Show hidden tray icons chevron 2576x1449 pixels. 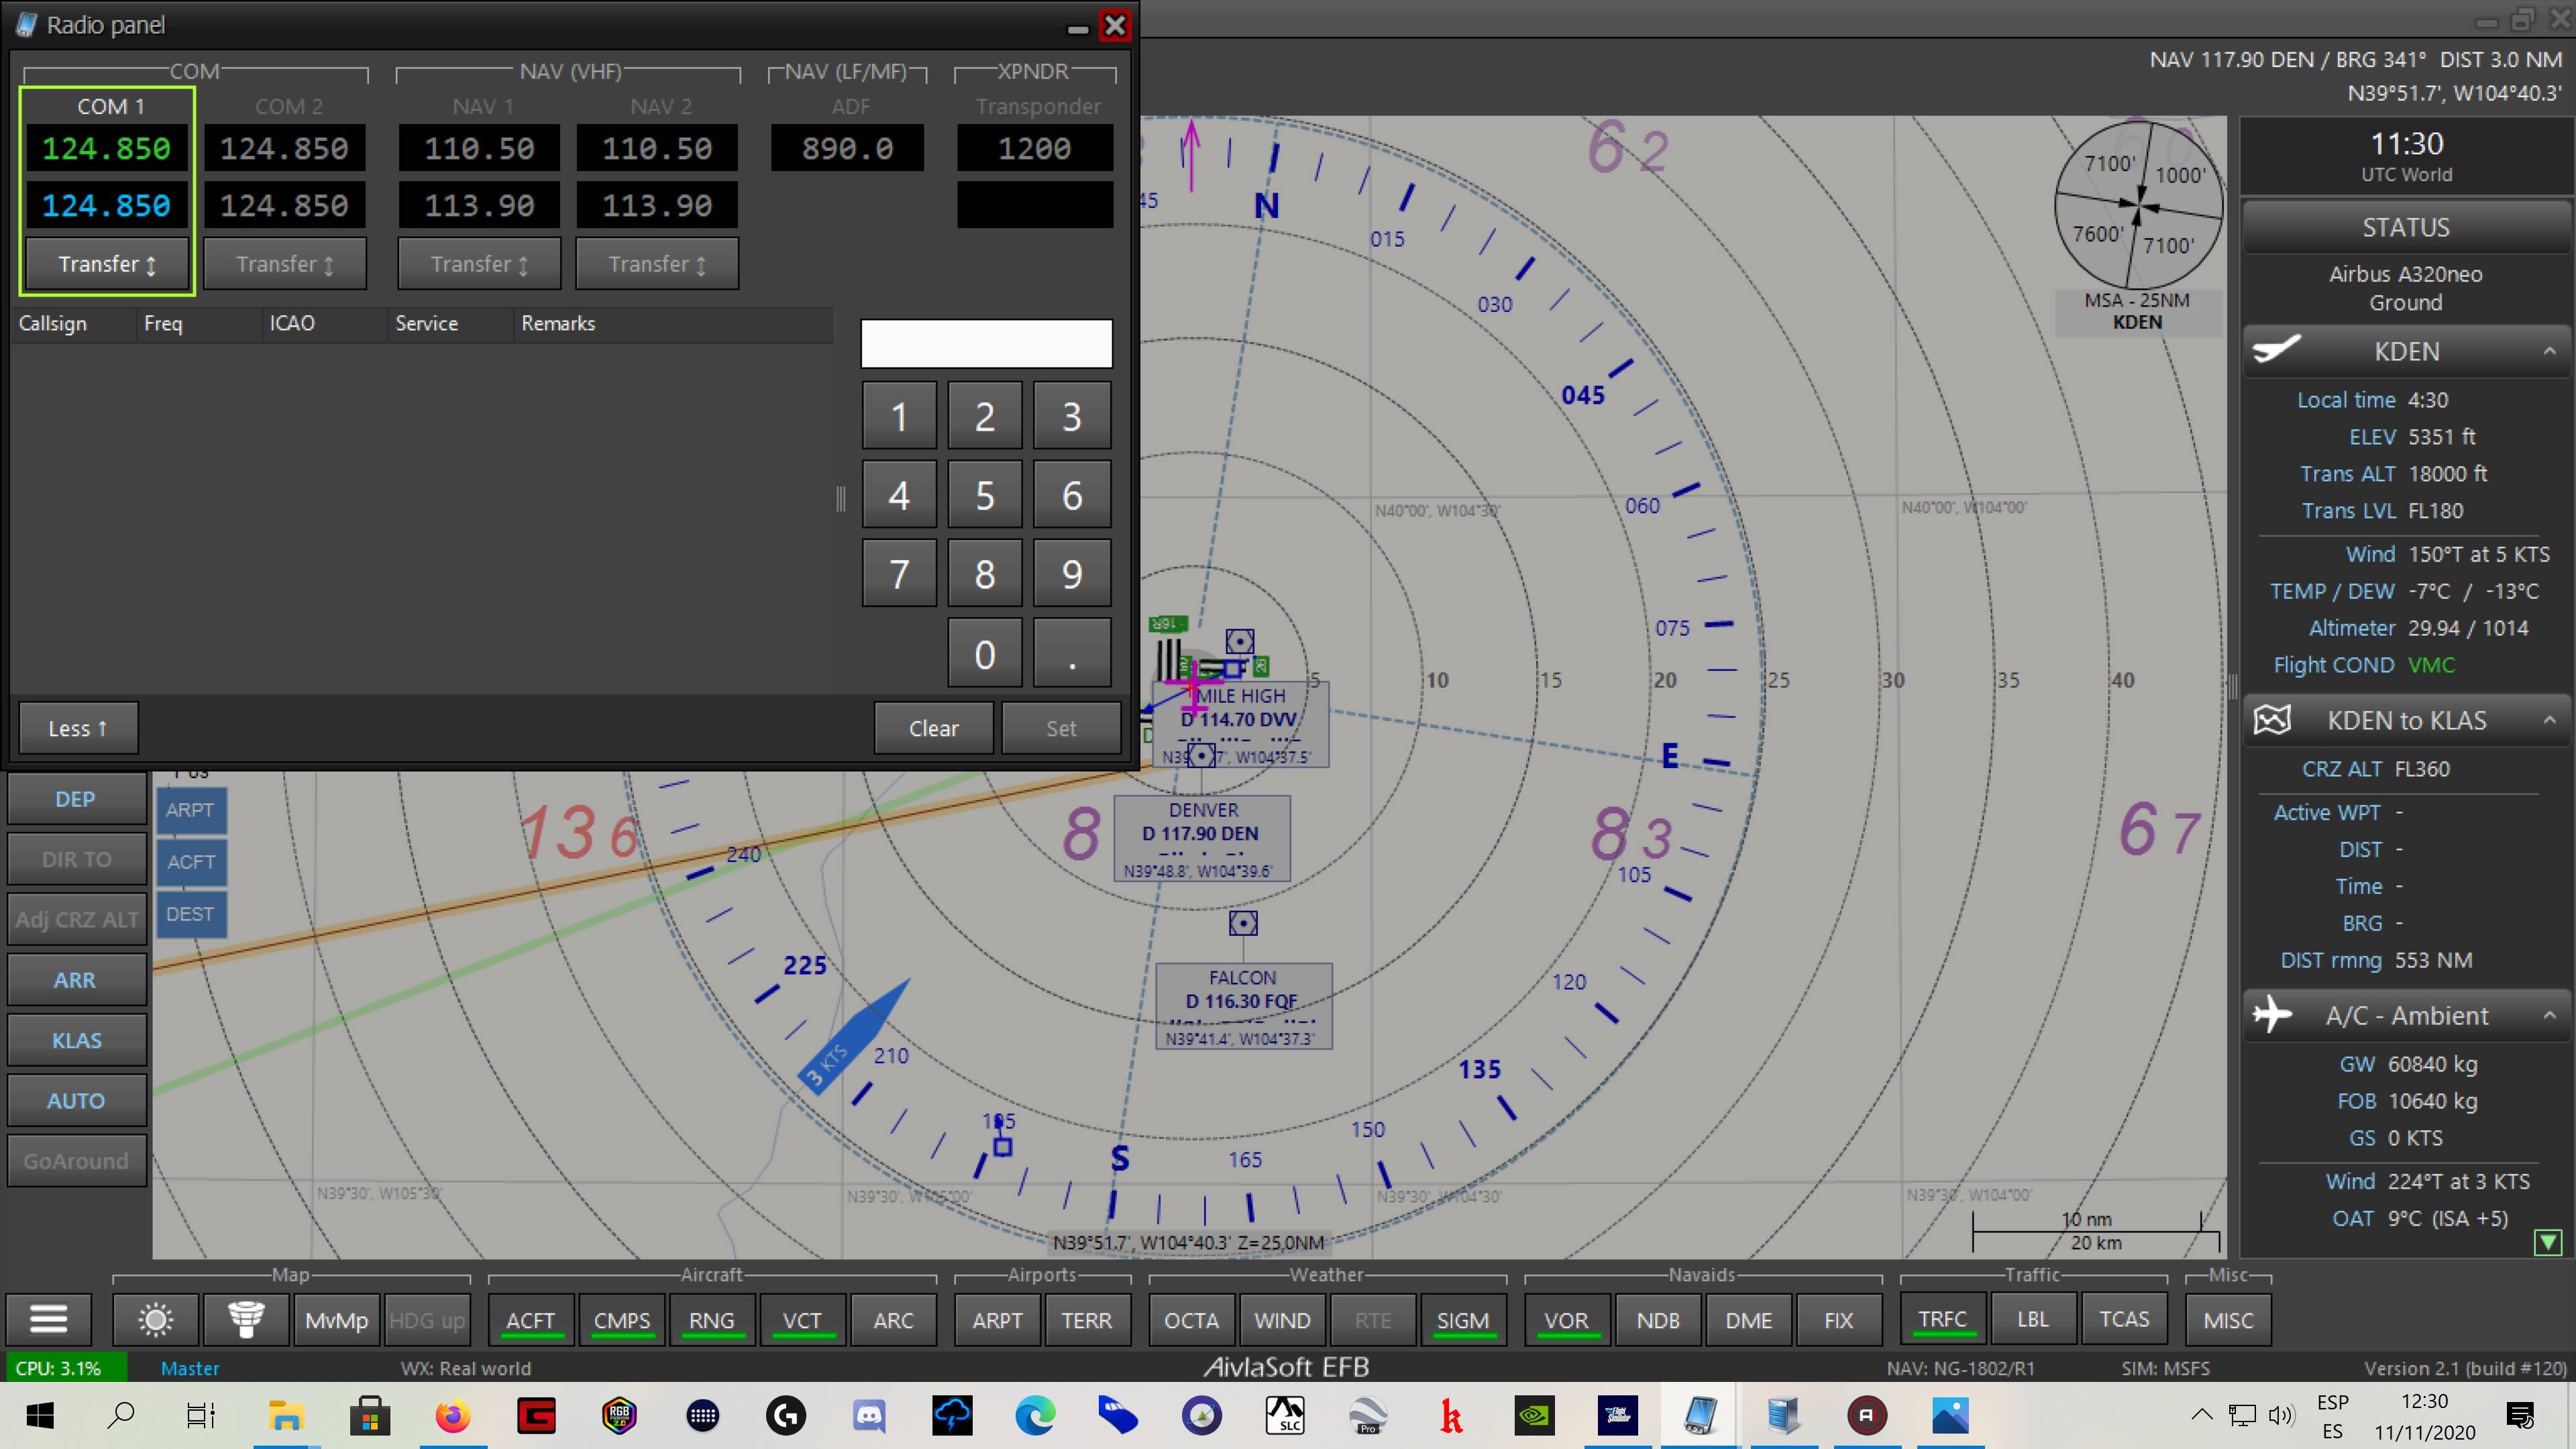[2202, 1415]
